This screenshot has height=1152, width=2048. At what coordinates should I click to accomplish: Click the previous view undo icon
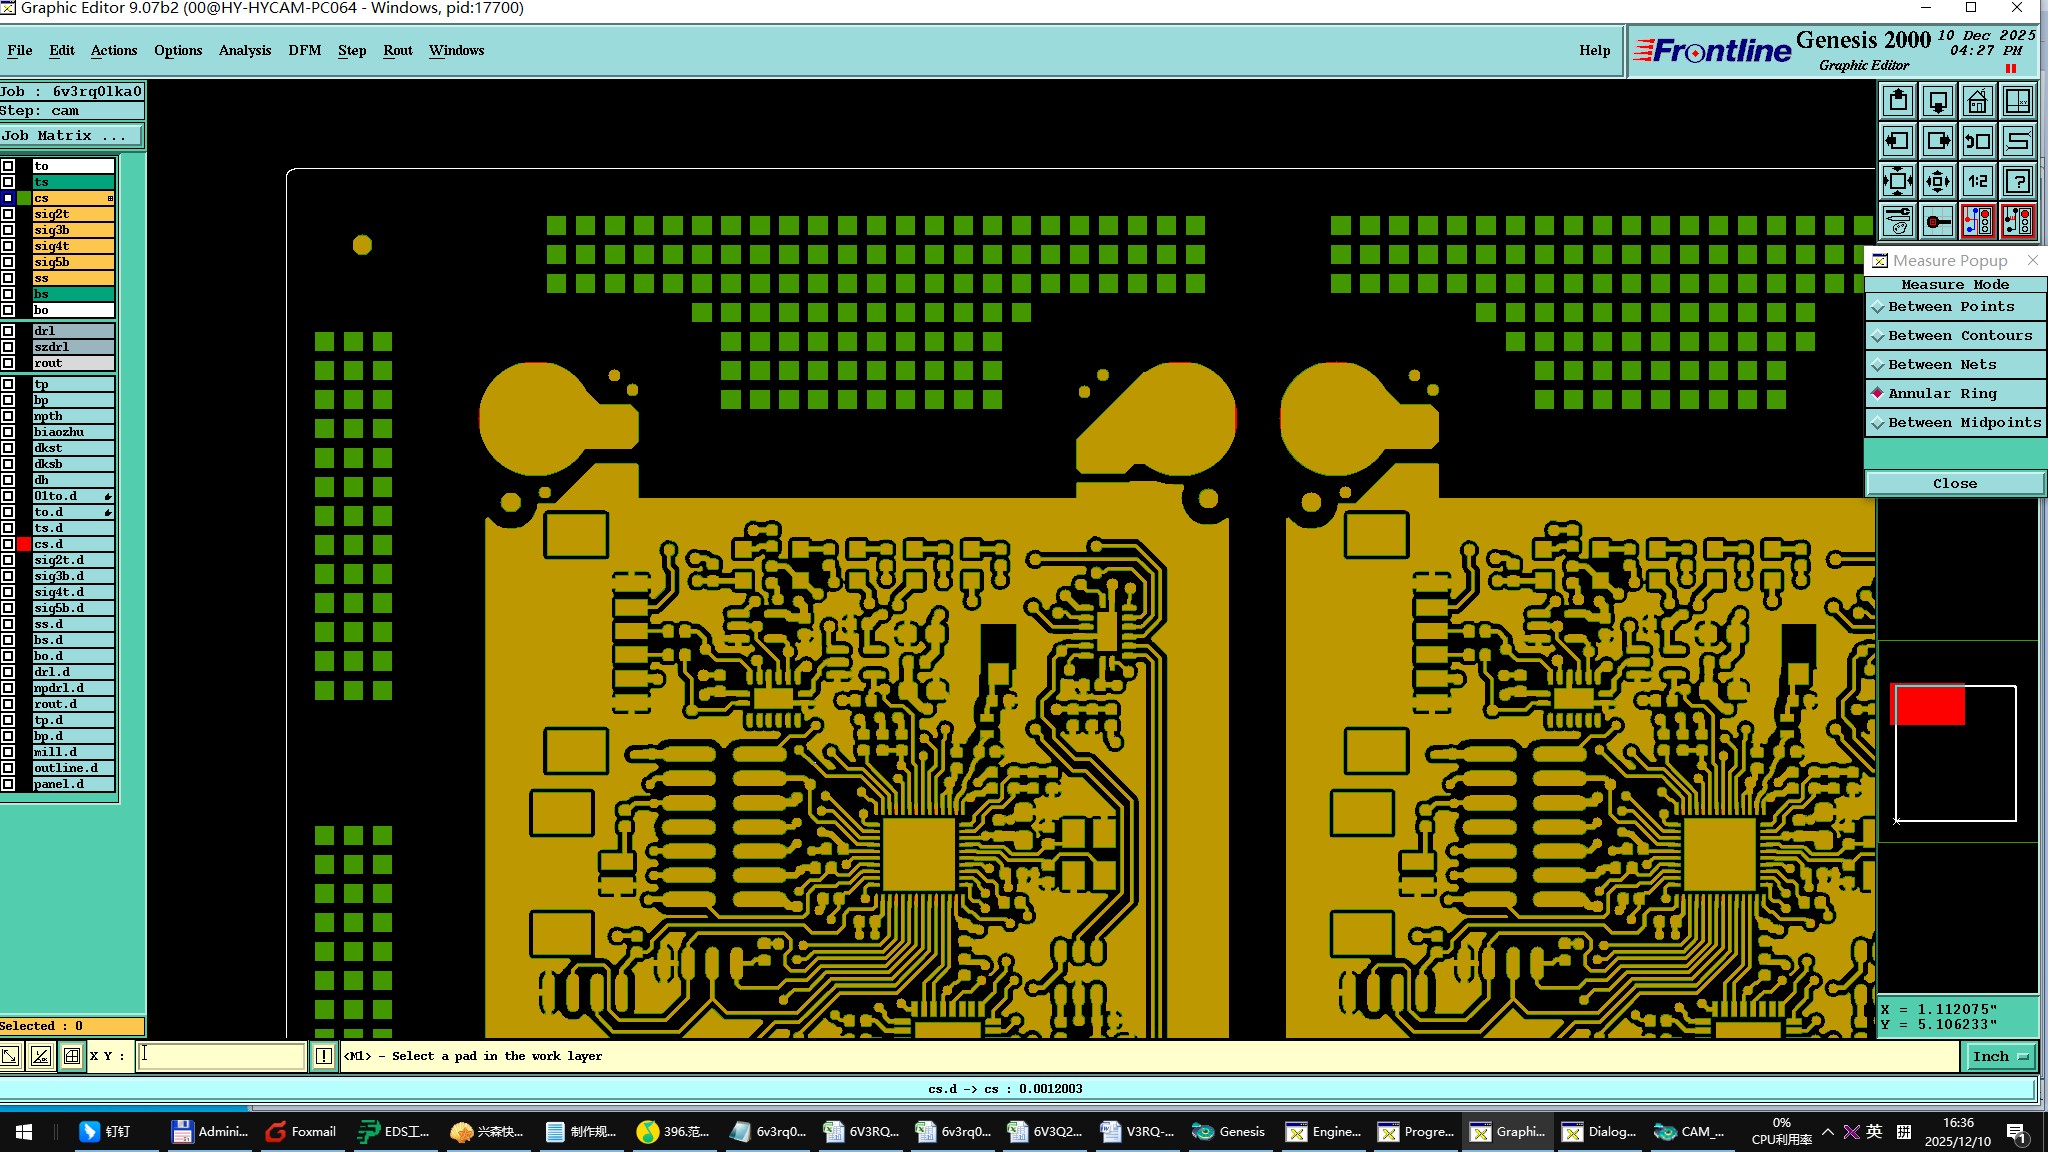click(x=1977, y=142)
